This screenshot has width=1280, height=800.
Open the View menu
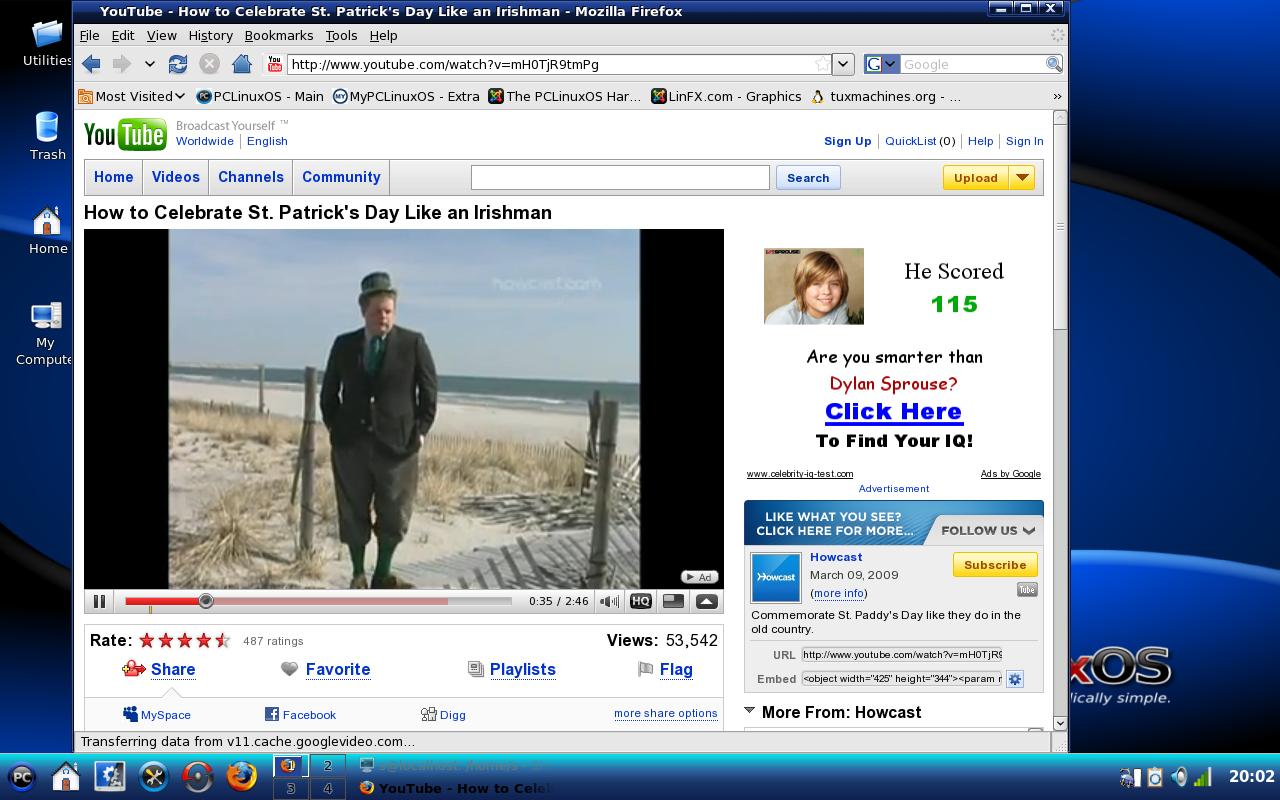[161, 35]
